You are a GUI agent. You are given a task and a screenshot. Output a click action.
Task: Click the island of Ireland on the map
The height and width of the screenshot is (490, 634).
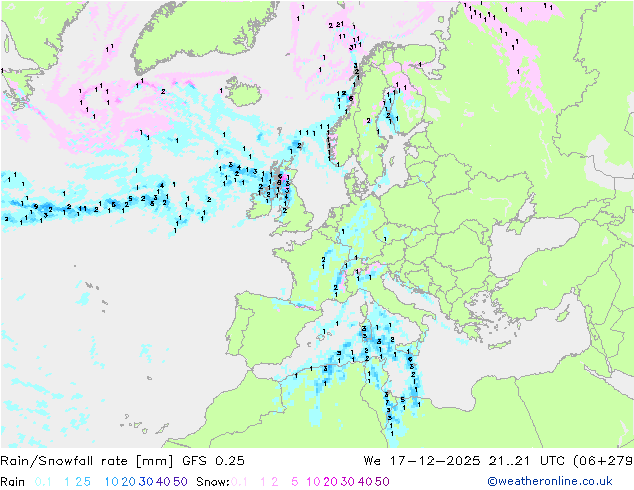[x=262, y=204]
